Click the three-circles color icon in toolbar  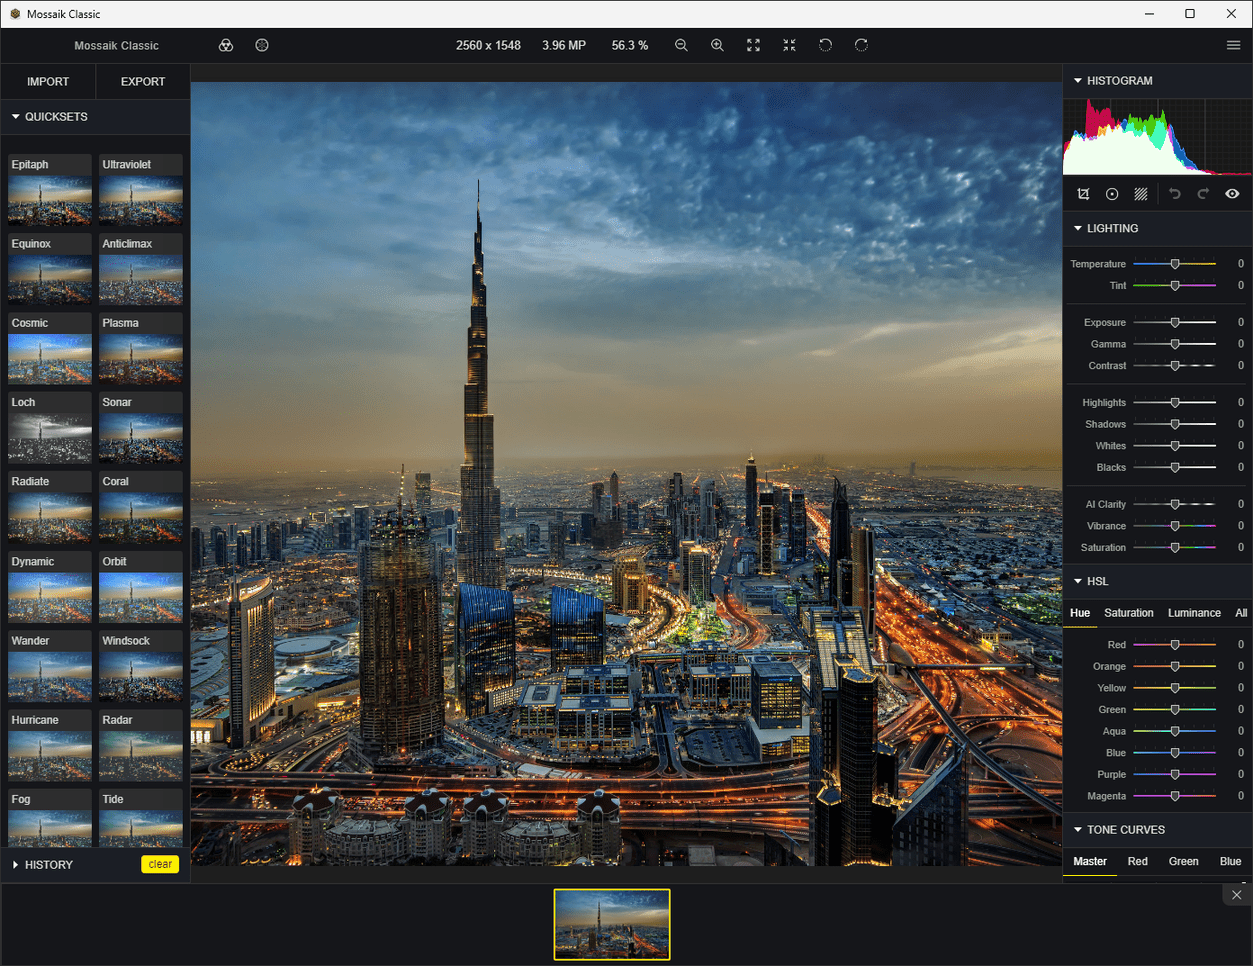click(x=226, y=45)
